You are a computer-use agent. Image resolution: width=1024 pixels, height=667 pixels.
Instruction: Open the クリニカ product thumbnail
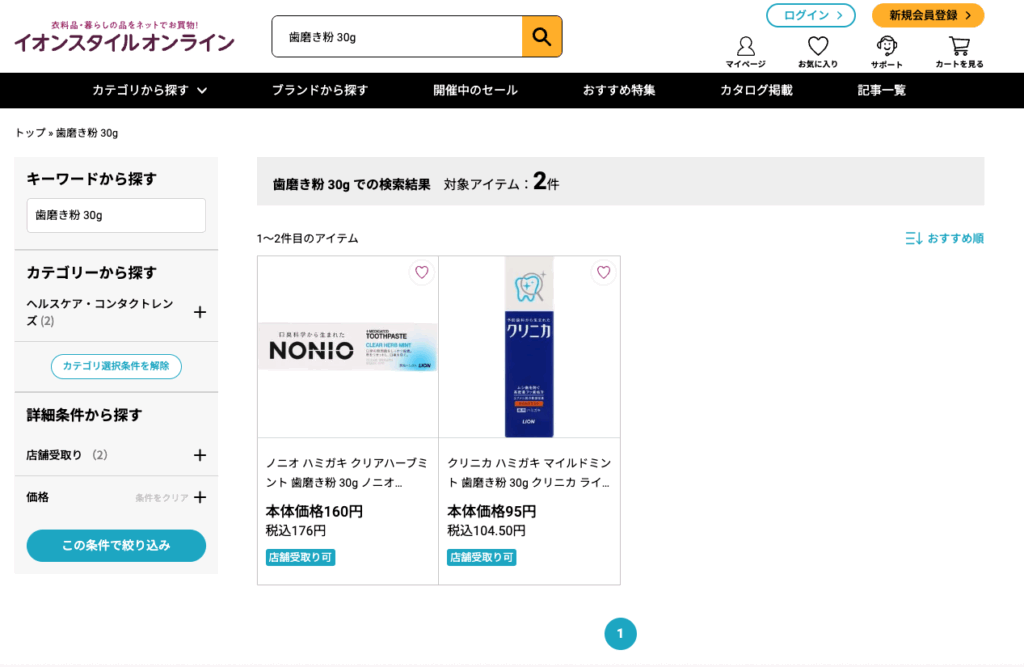click(x=529, y=347)
